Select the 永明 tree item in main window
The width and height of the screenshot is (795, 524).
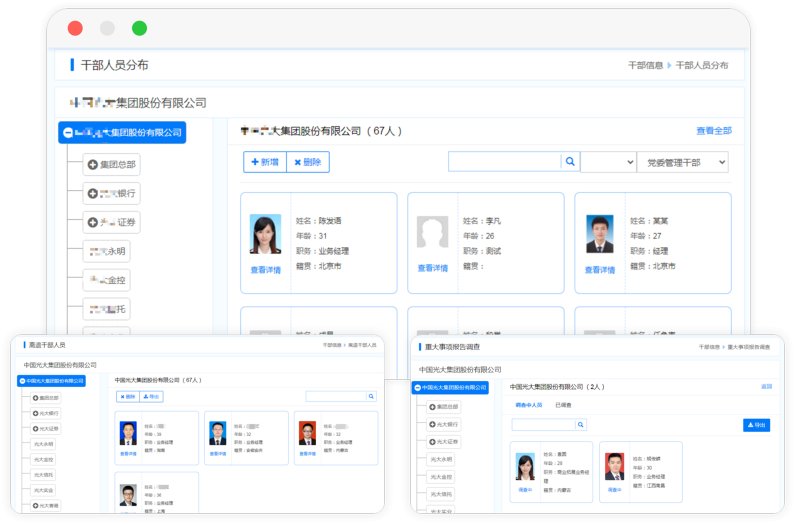(x=107, y=252)
